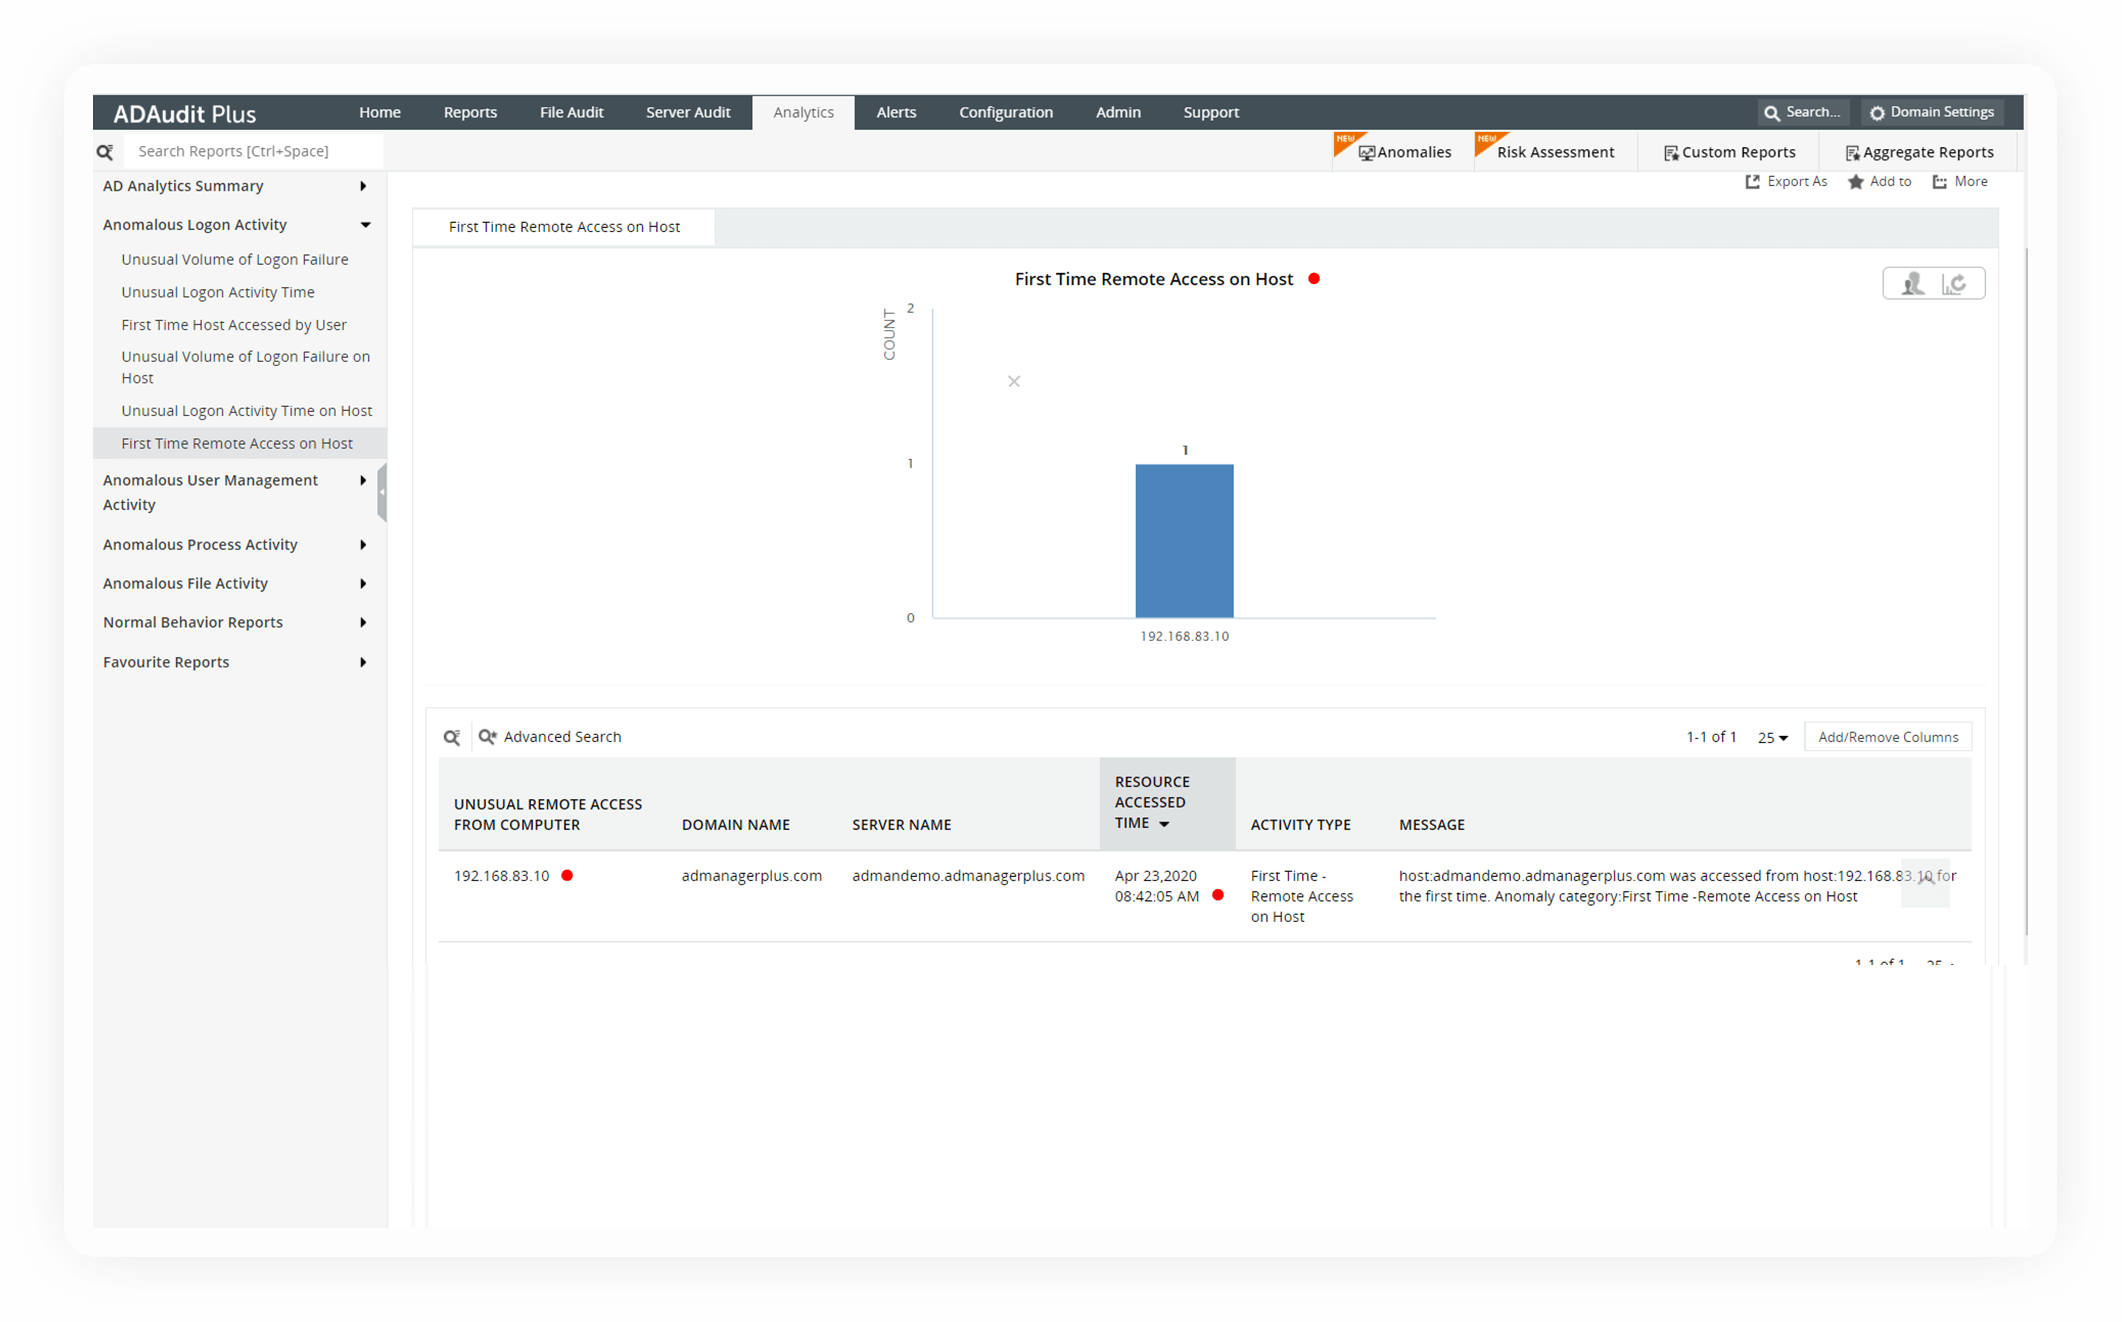Click Add/Remove Columns button
The image size is (2122, 1322).
[x=1887, y=737]
